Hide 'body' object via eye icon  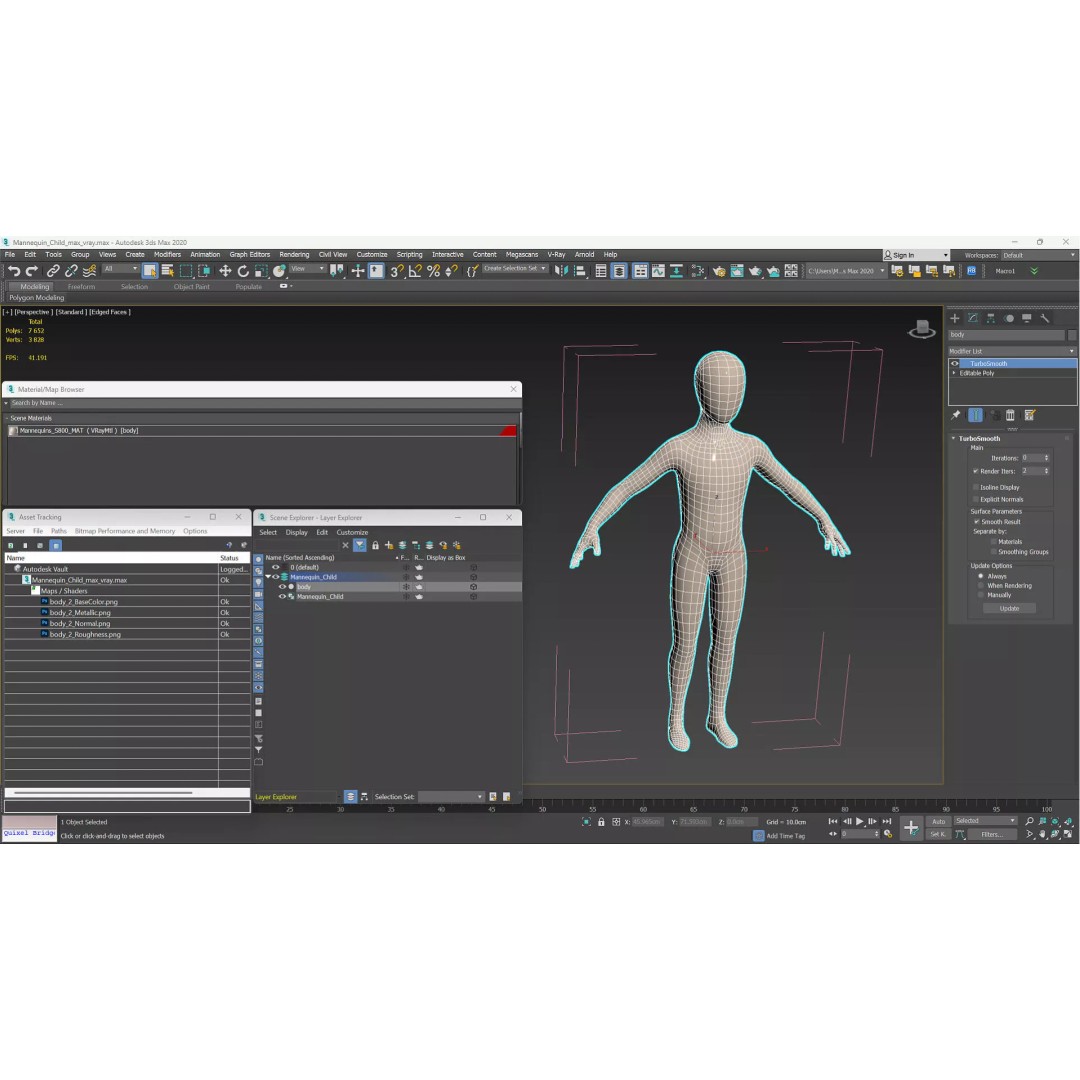282,587
